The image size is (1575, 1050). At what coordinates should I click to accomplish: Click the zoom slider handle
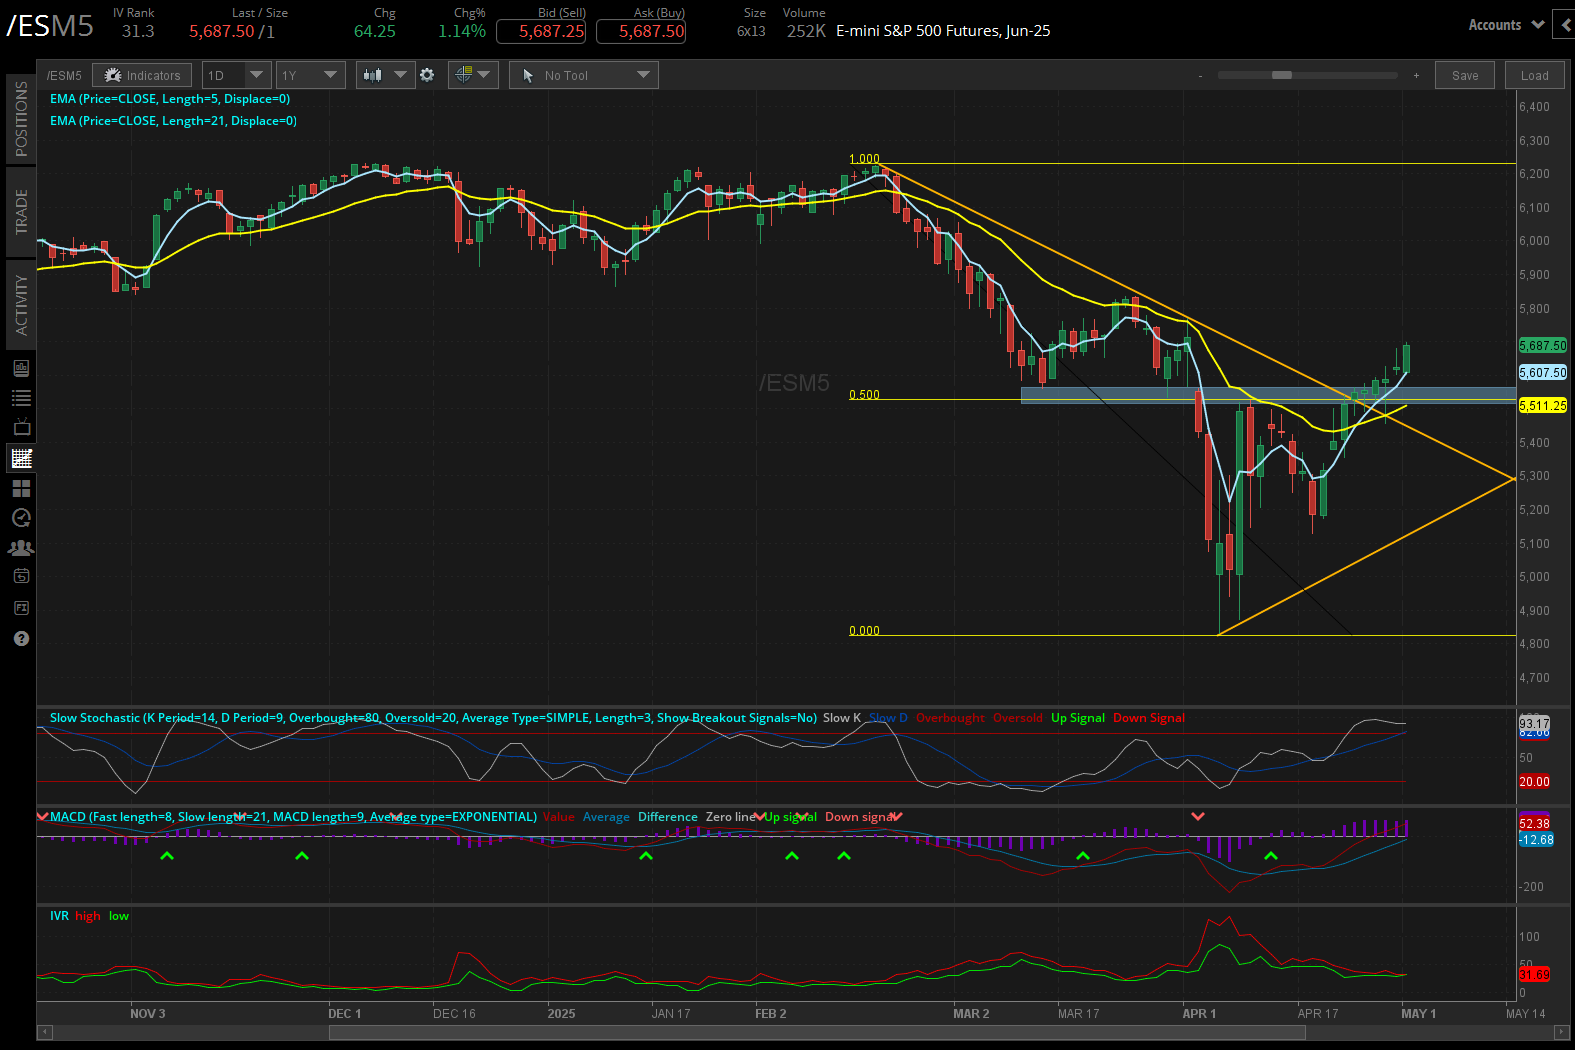point(1282,75)
